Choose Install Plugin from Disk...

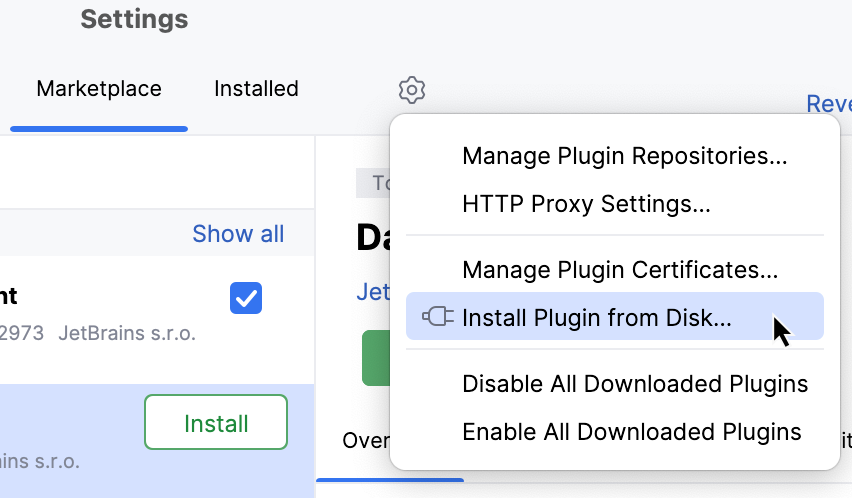pyautogui.click(x=596, y=318)
